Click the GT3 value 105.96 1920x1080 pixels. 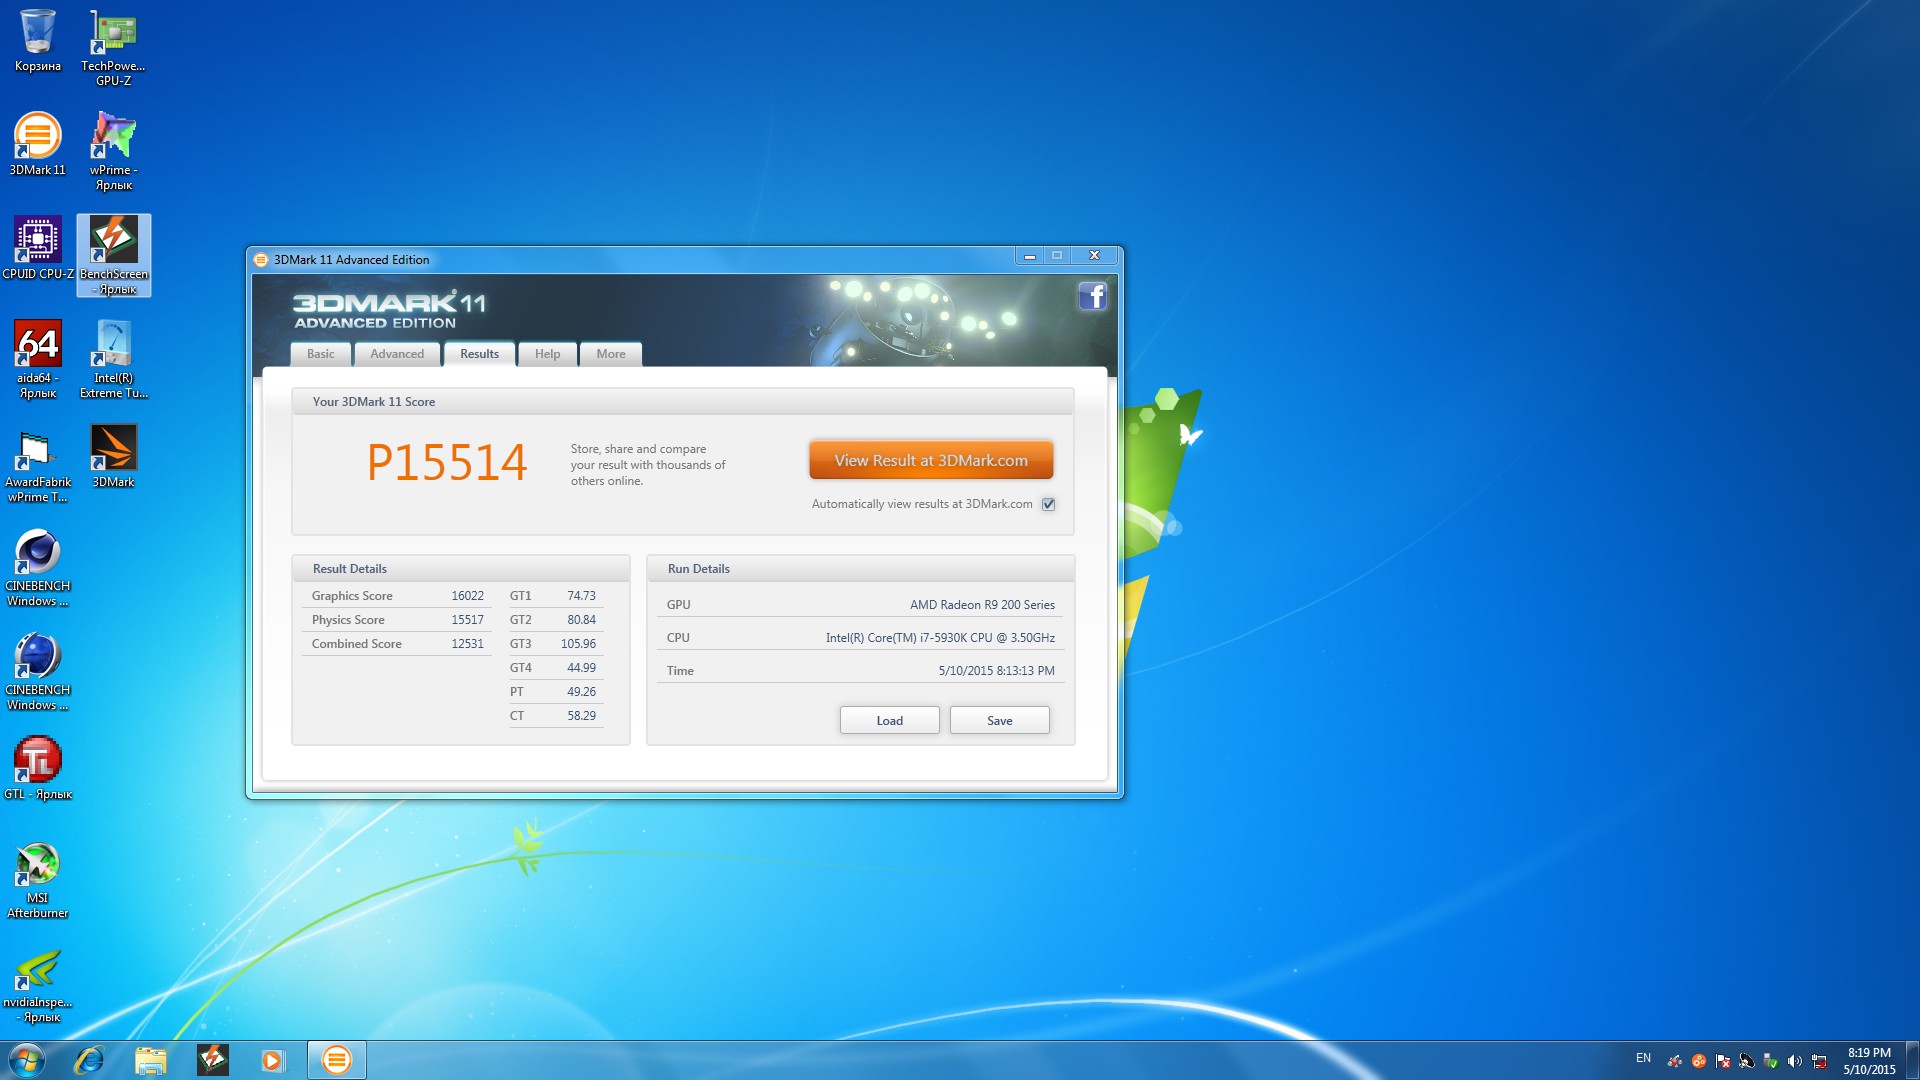(578, 644)
